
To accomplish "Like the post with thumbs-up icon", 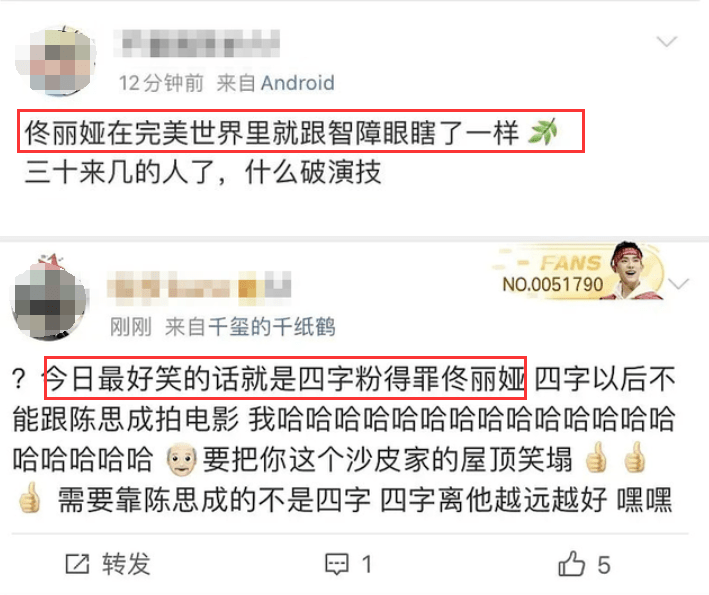I will [572, 563].
